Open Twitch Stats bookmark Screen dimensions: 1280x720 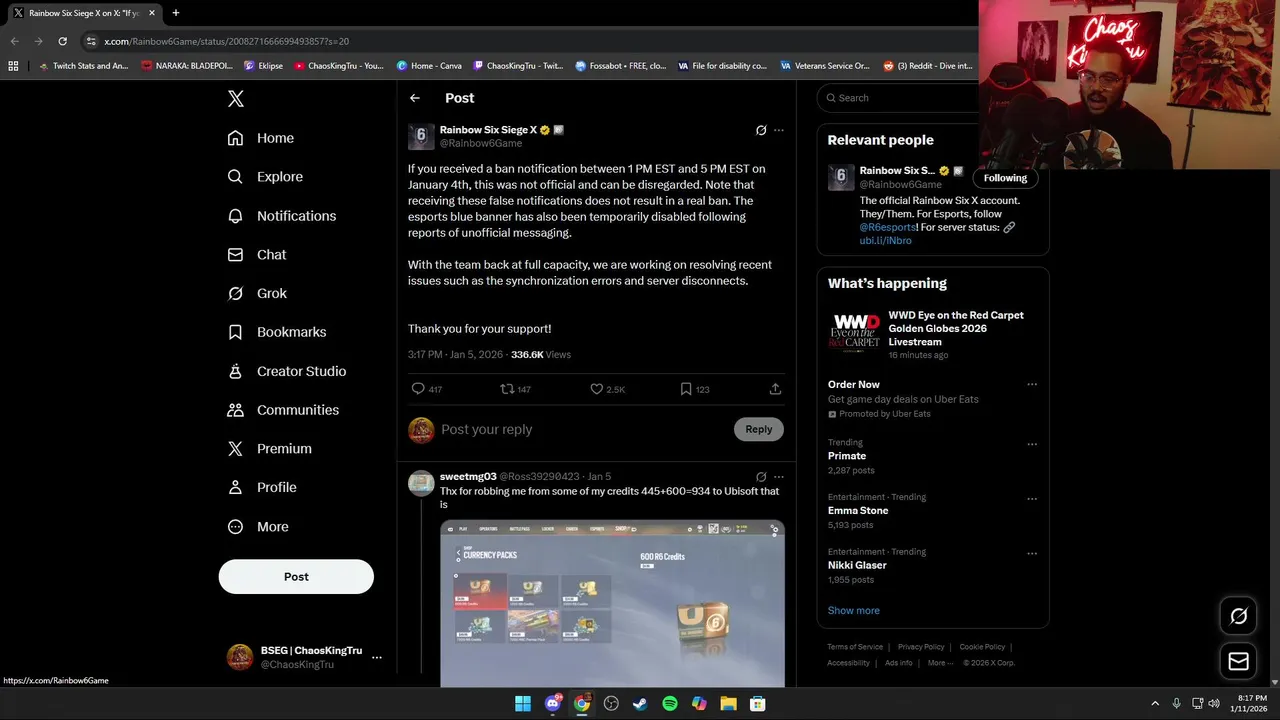coord(82,66)
